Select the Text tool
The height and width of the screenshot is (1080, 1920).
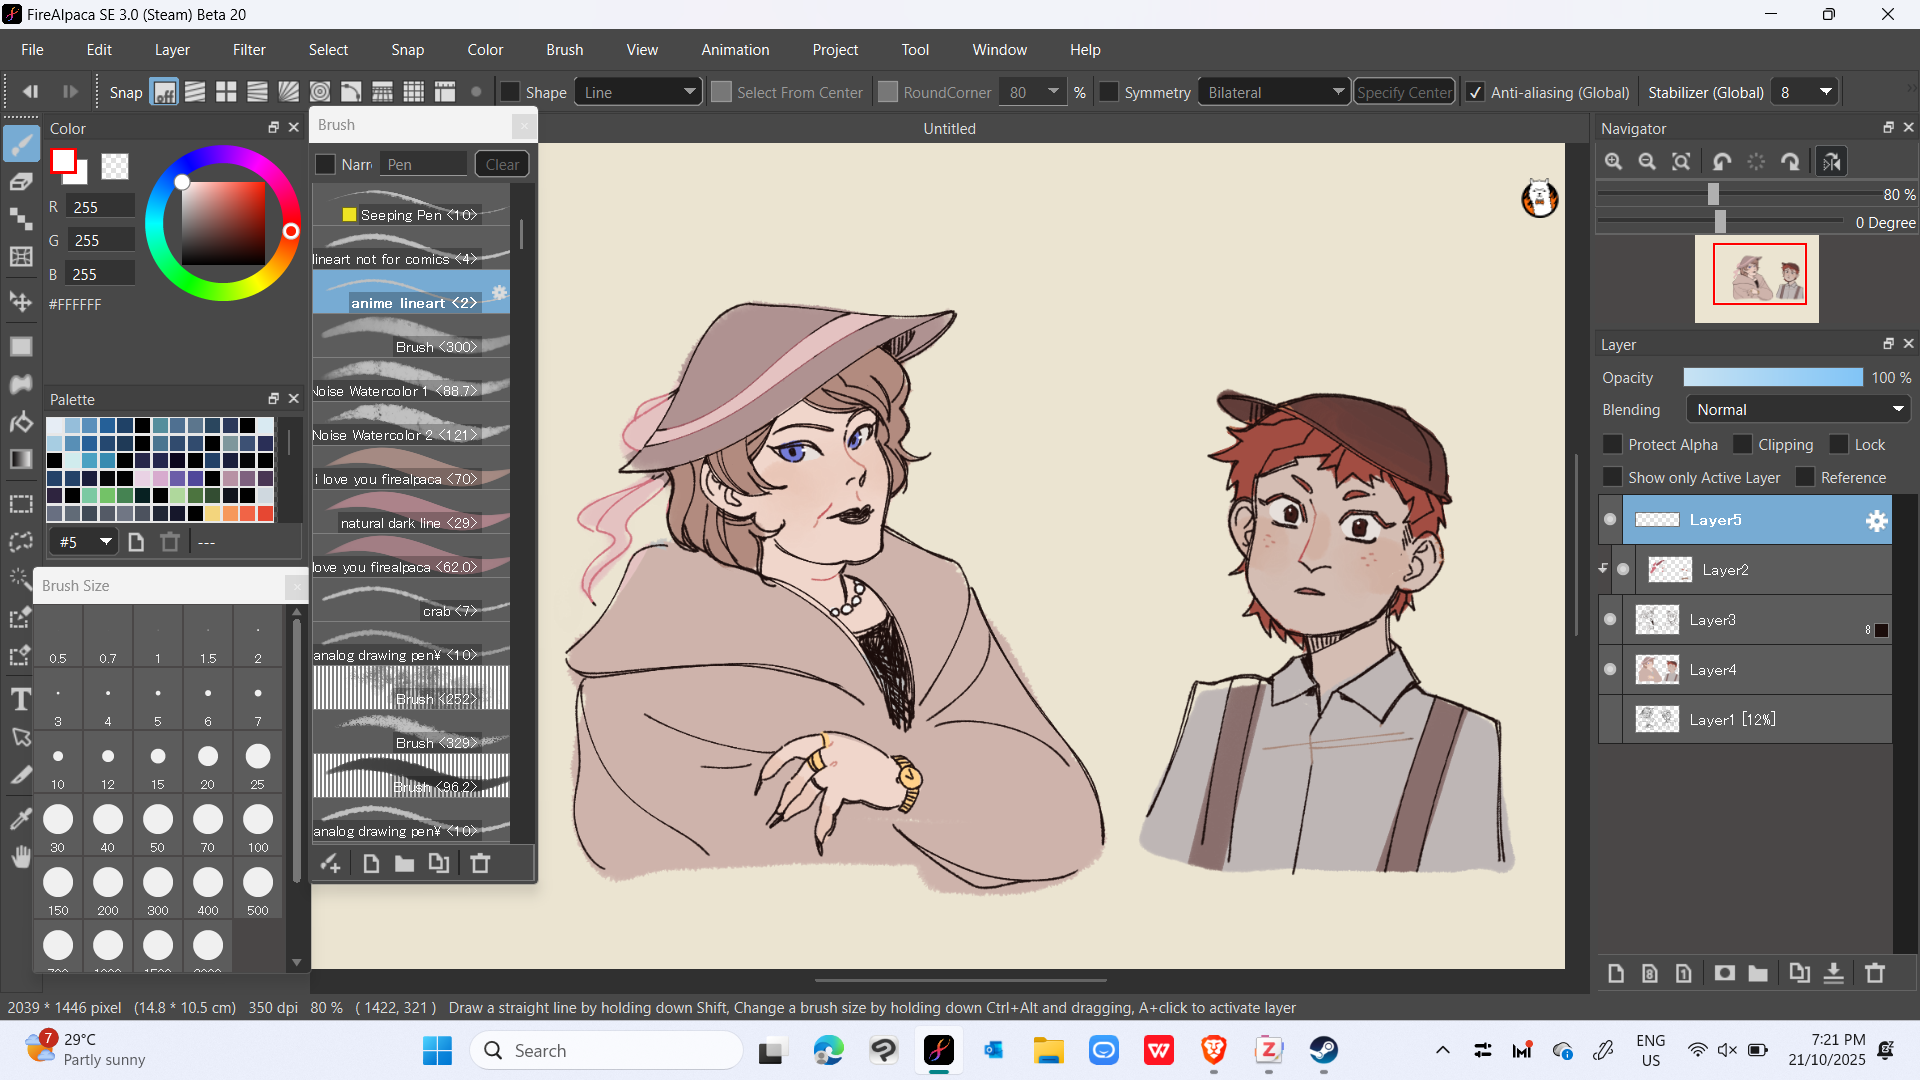pos(21,699)
